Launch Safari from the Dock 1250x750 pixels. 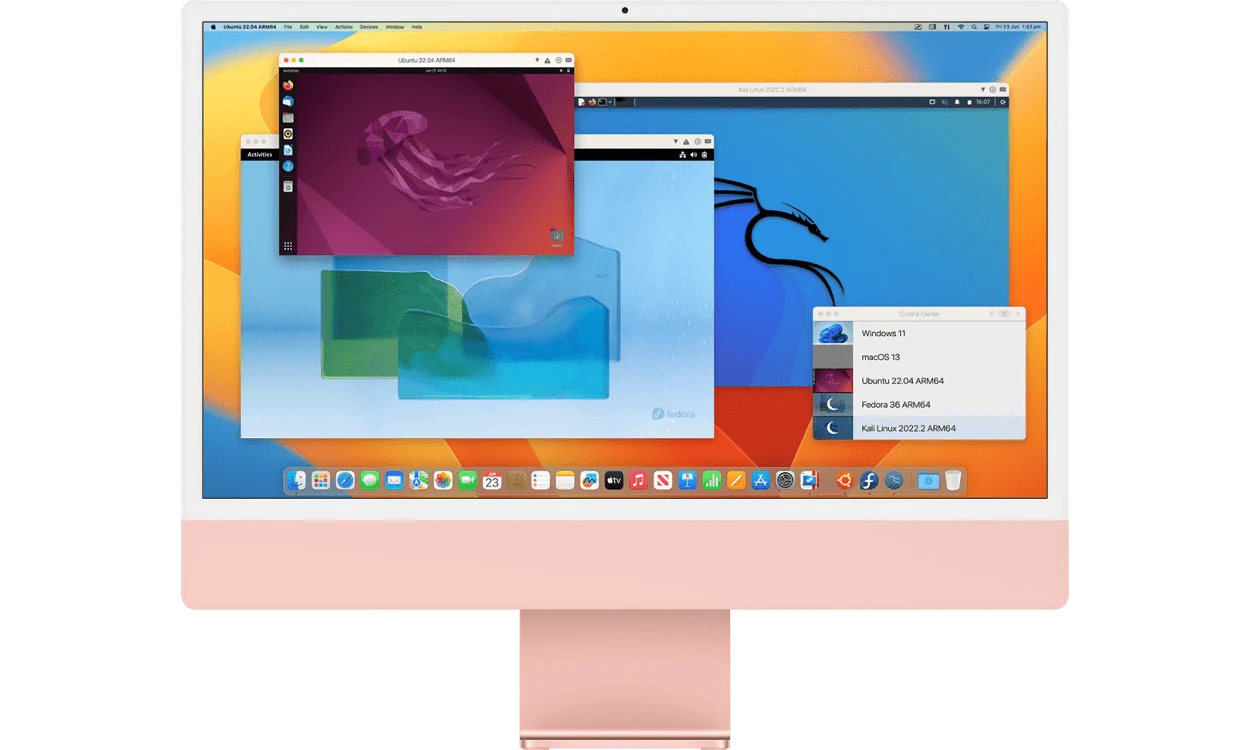pyautogui.click(x=345, y=481)
